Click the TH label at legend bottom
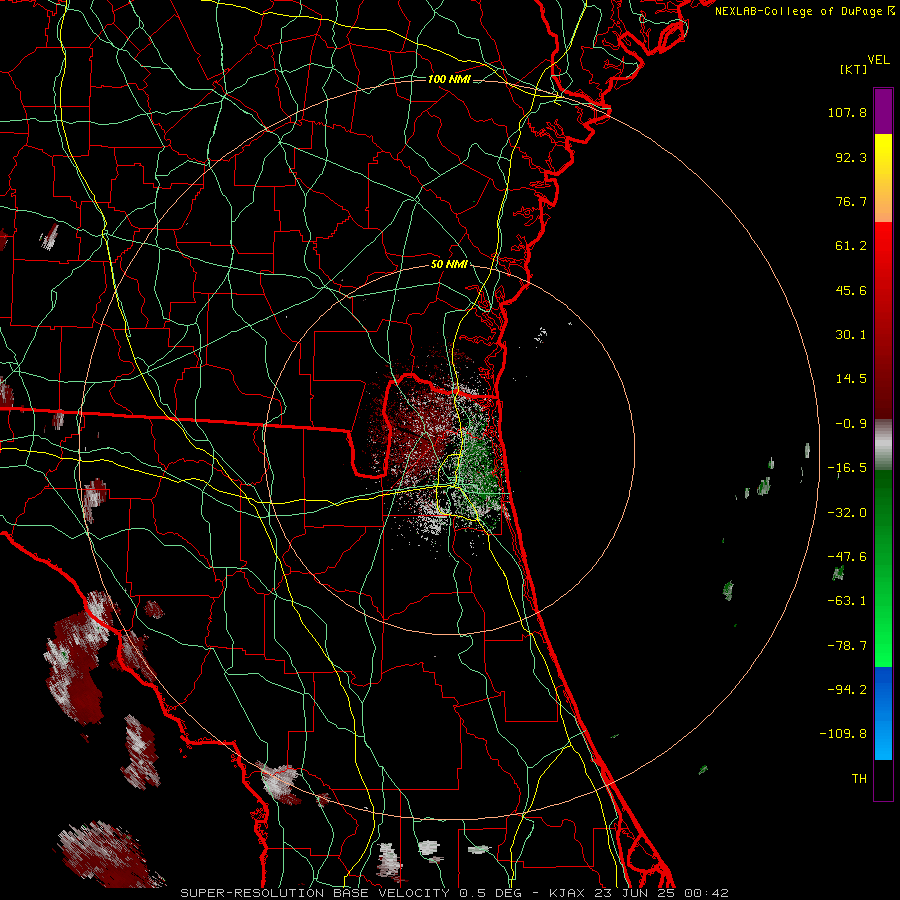Viewport: 900px width, 900px height. pyautogui.click(x=859, y=779)
